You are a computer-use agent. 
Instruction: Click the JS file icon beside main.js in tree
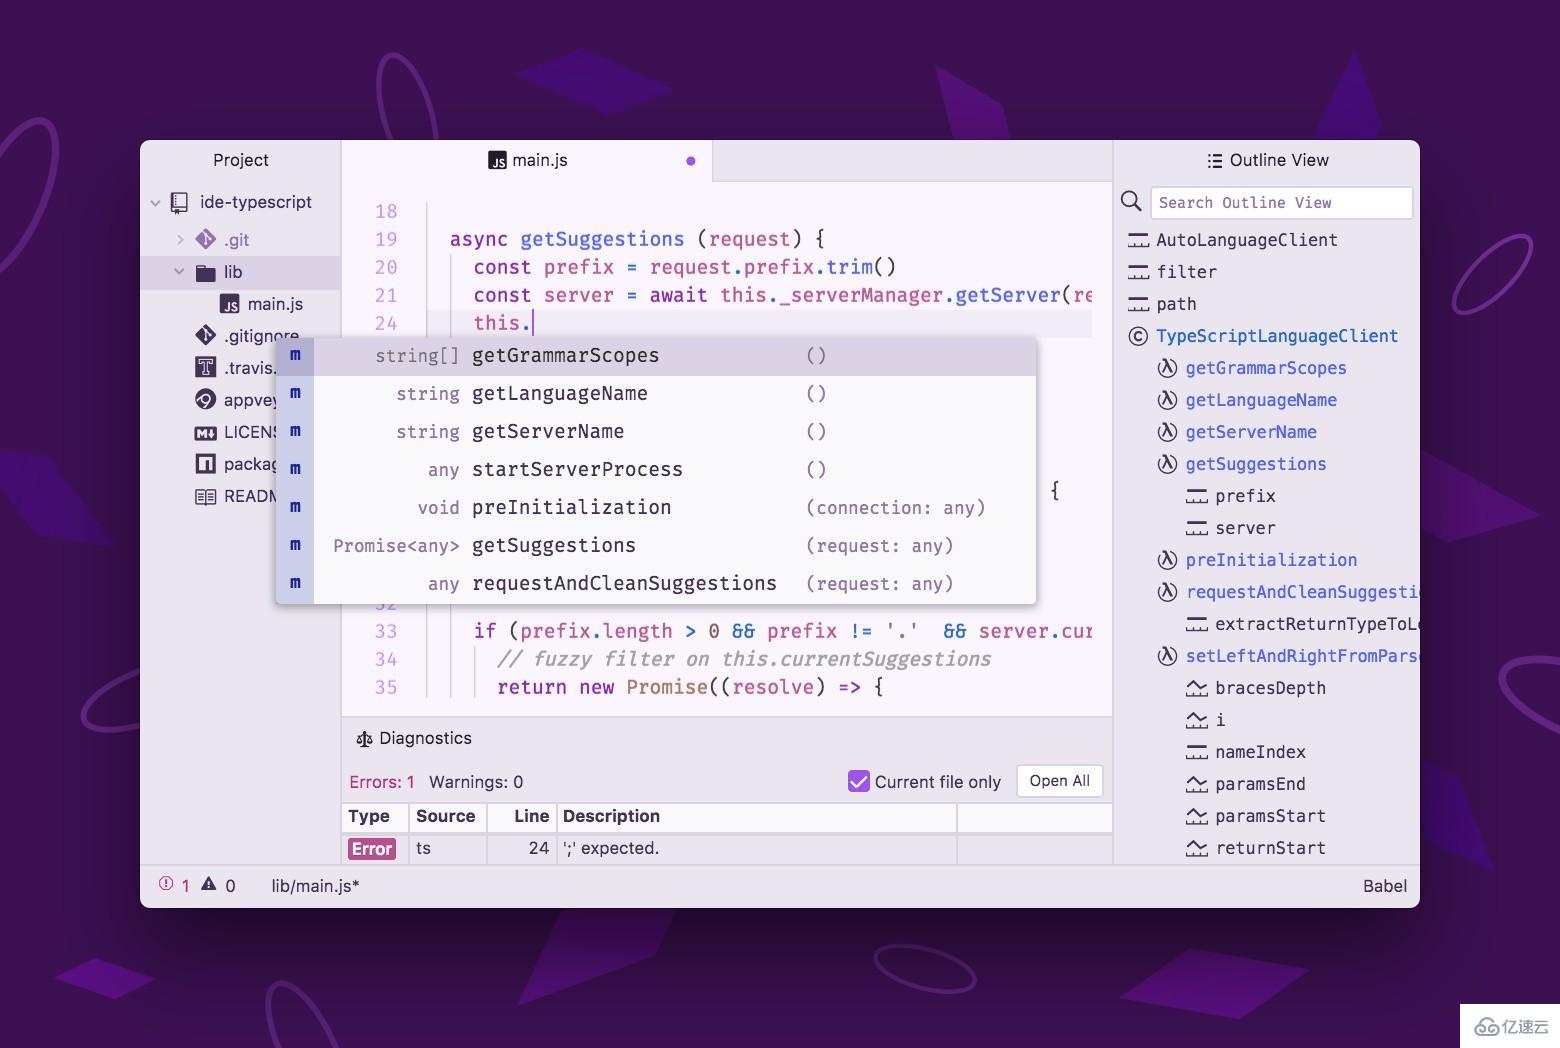(230, 304)
